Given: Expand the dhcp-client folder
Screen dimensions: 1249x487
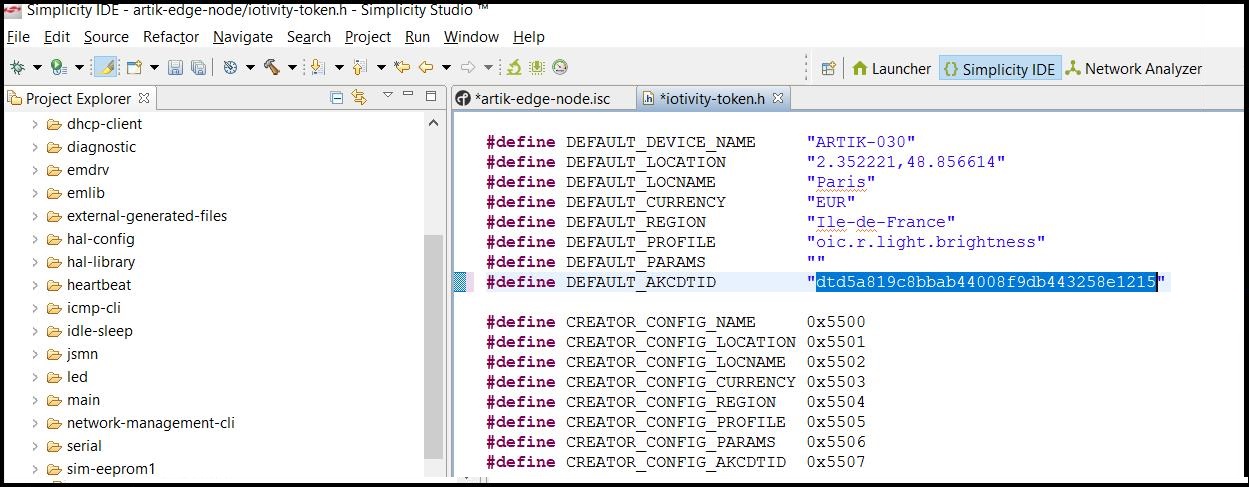Looking at the screenshot, I should tap(34, 124).
